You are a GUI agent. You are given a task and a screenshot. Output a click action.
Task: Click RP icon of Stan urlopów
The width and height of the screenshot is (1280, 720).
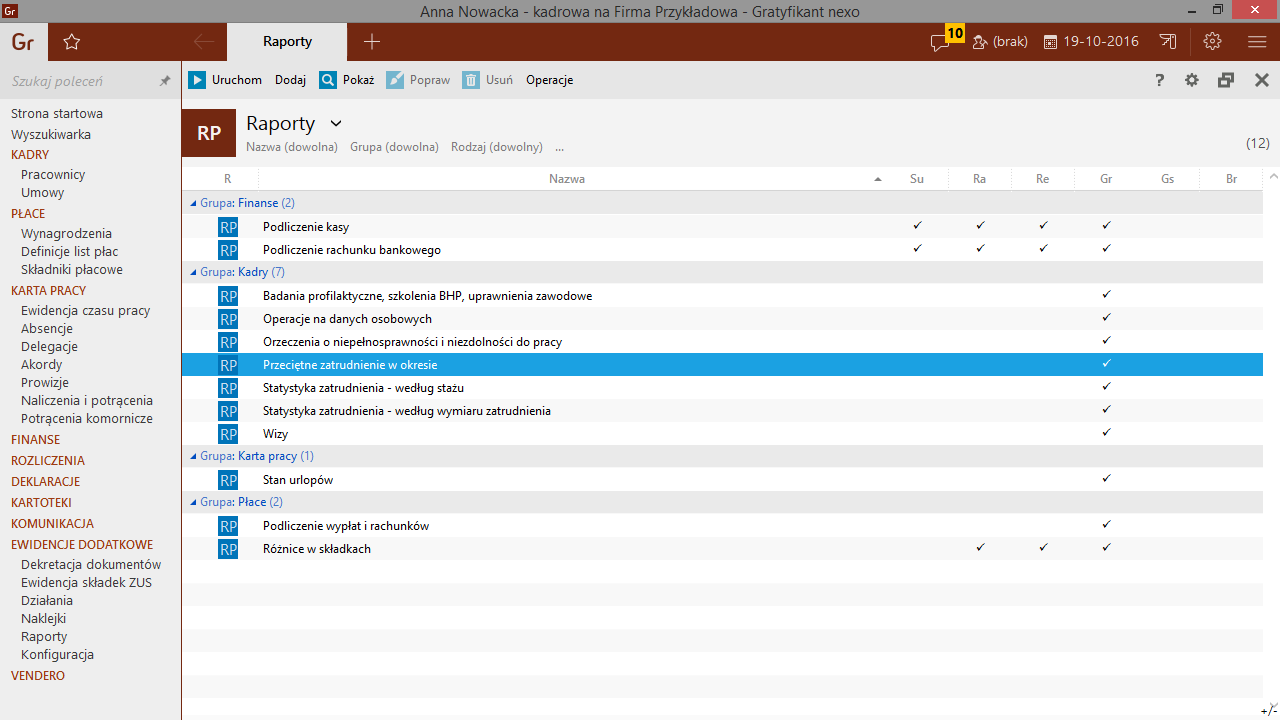228,480
